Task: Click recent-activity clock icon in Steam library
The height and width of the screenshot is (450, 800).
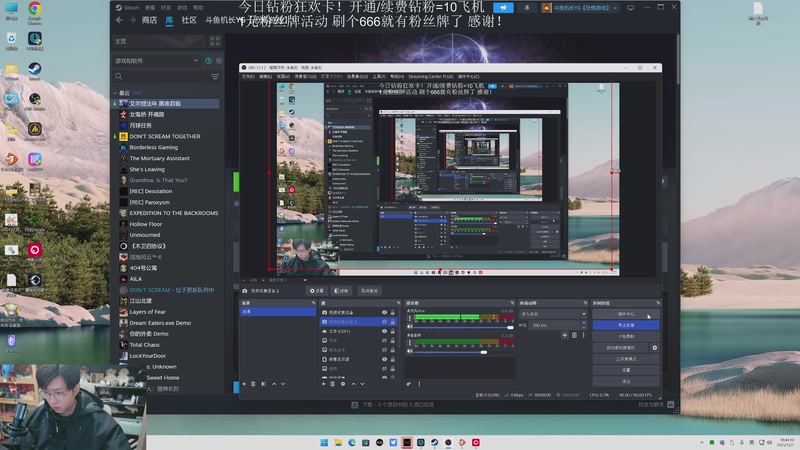Action: pyautogui.click(x=208, y=61)
